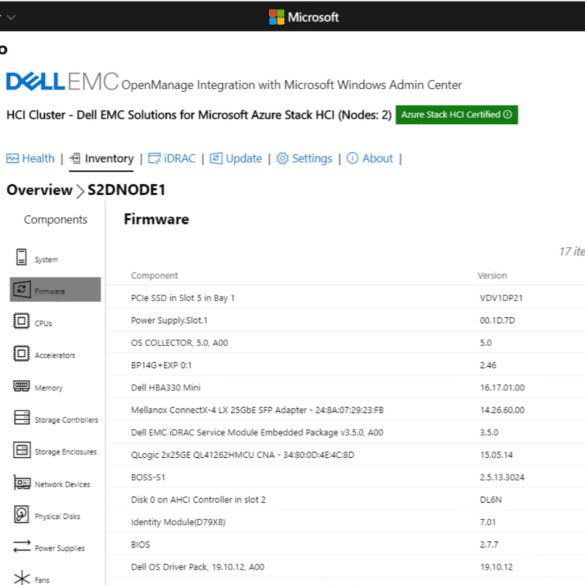Switch to the Health tab

pos(30,159)
